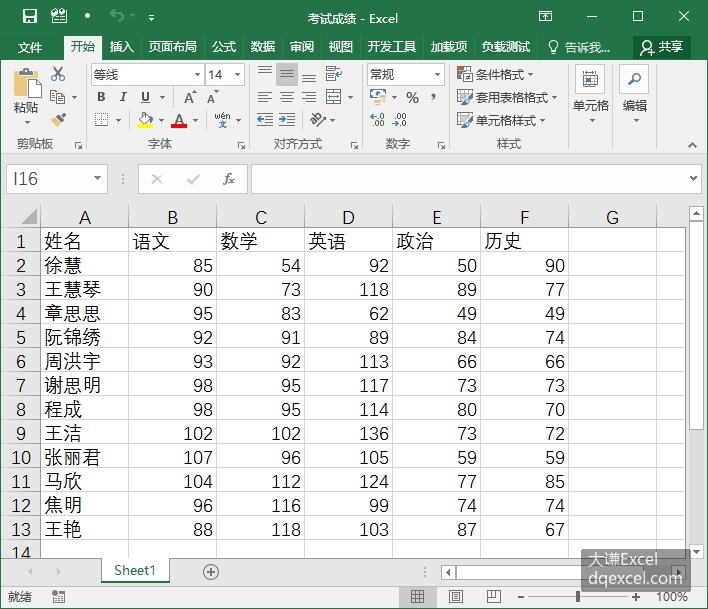Expand the formula bar chevron
This screenshot has height=609, width=708.
click(x=694, y=179)
